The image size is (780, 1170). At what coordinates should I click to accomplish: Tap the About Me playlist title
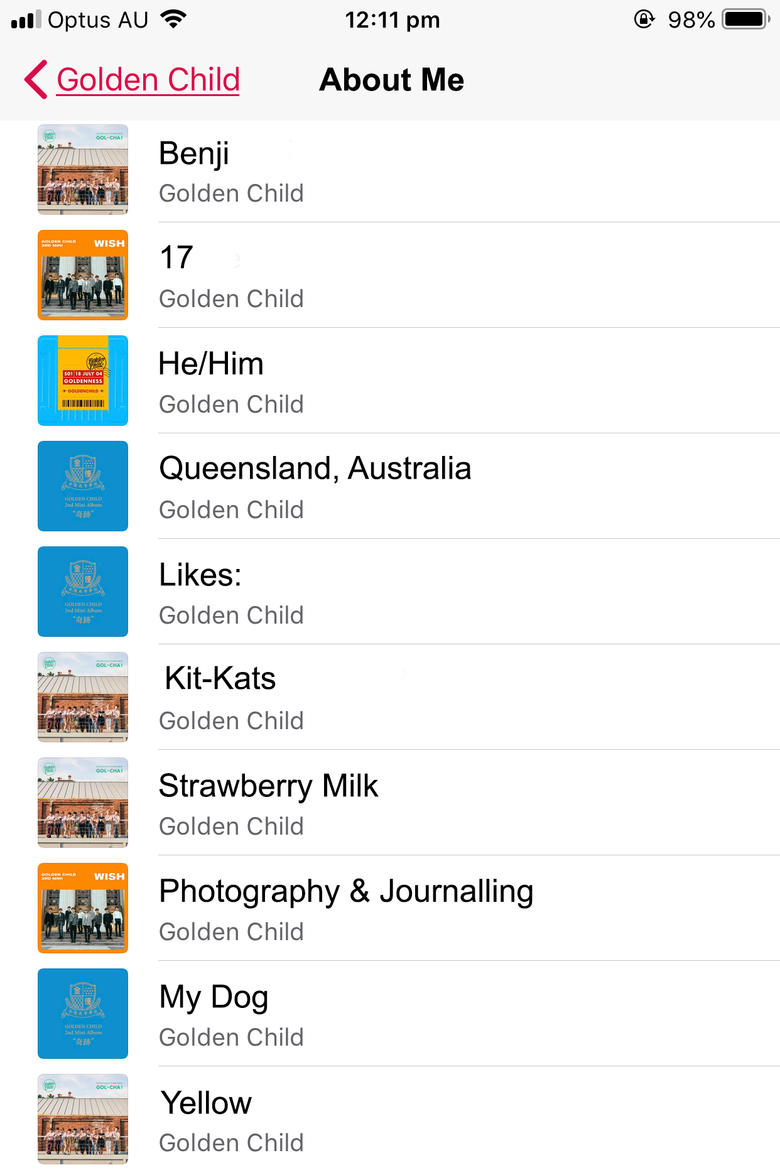pos(391,80)
